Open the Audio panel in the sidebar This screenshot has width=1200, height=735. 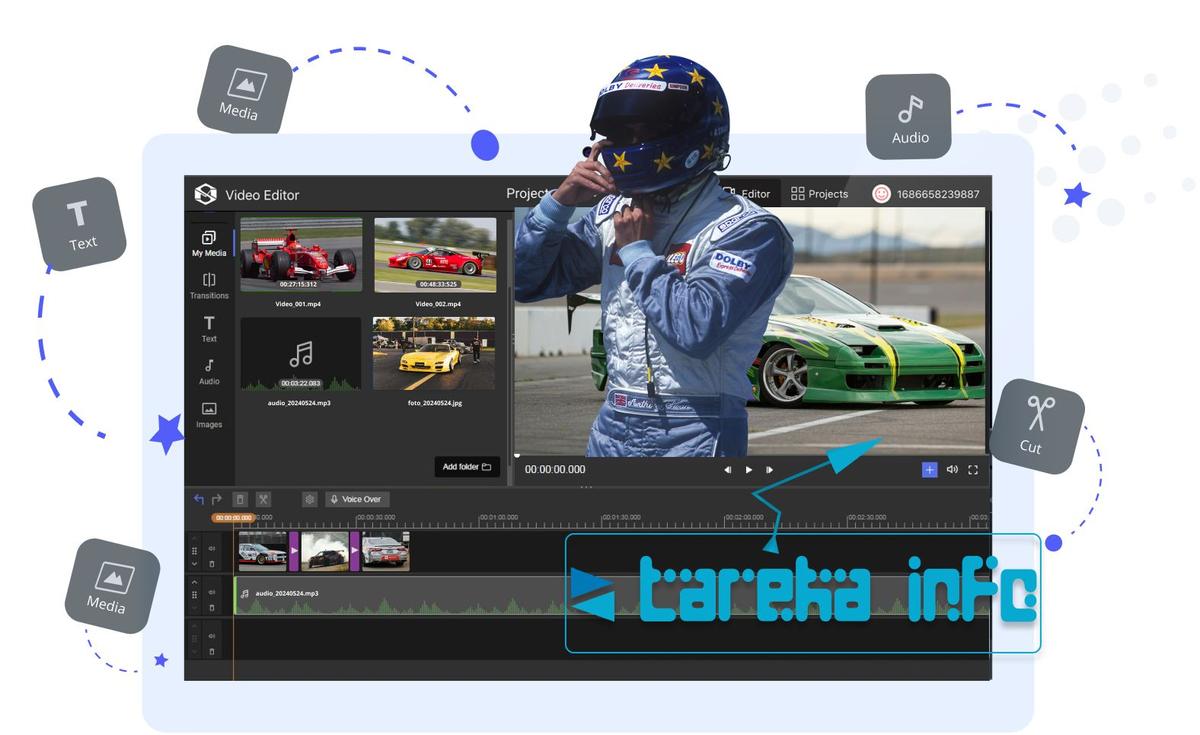(209, 372)
